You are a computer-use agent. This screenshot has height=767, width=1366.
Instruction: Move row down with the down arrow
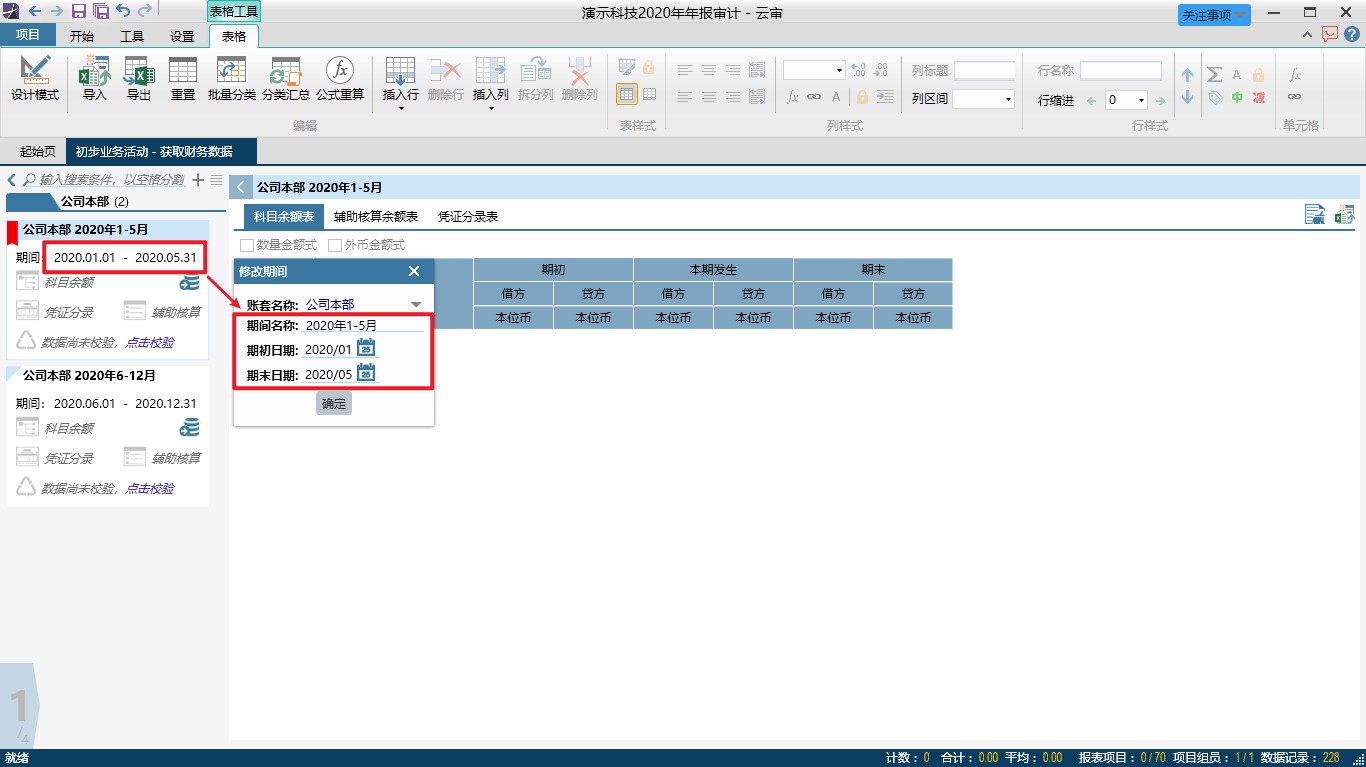point(1188,97)
